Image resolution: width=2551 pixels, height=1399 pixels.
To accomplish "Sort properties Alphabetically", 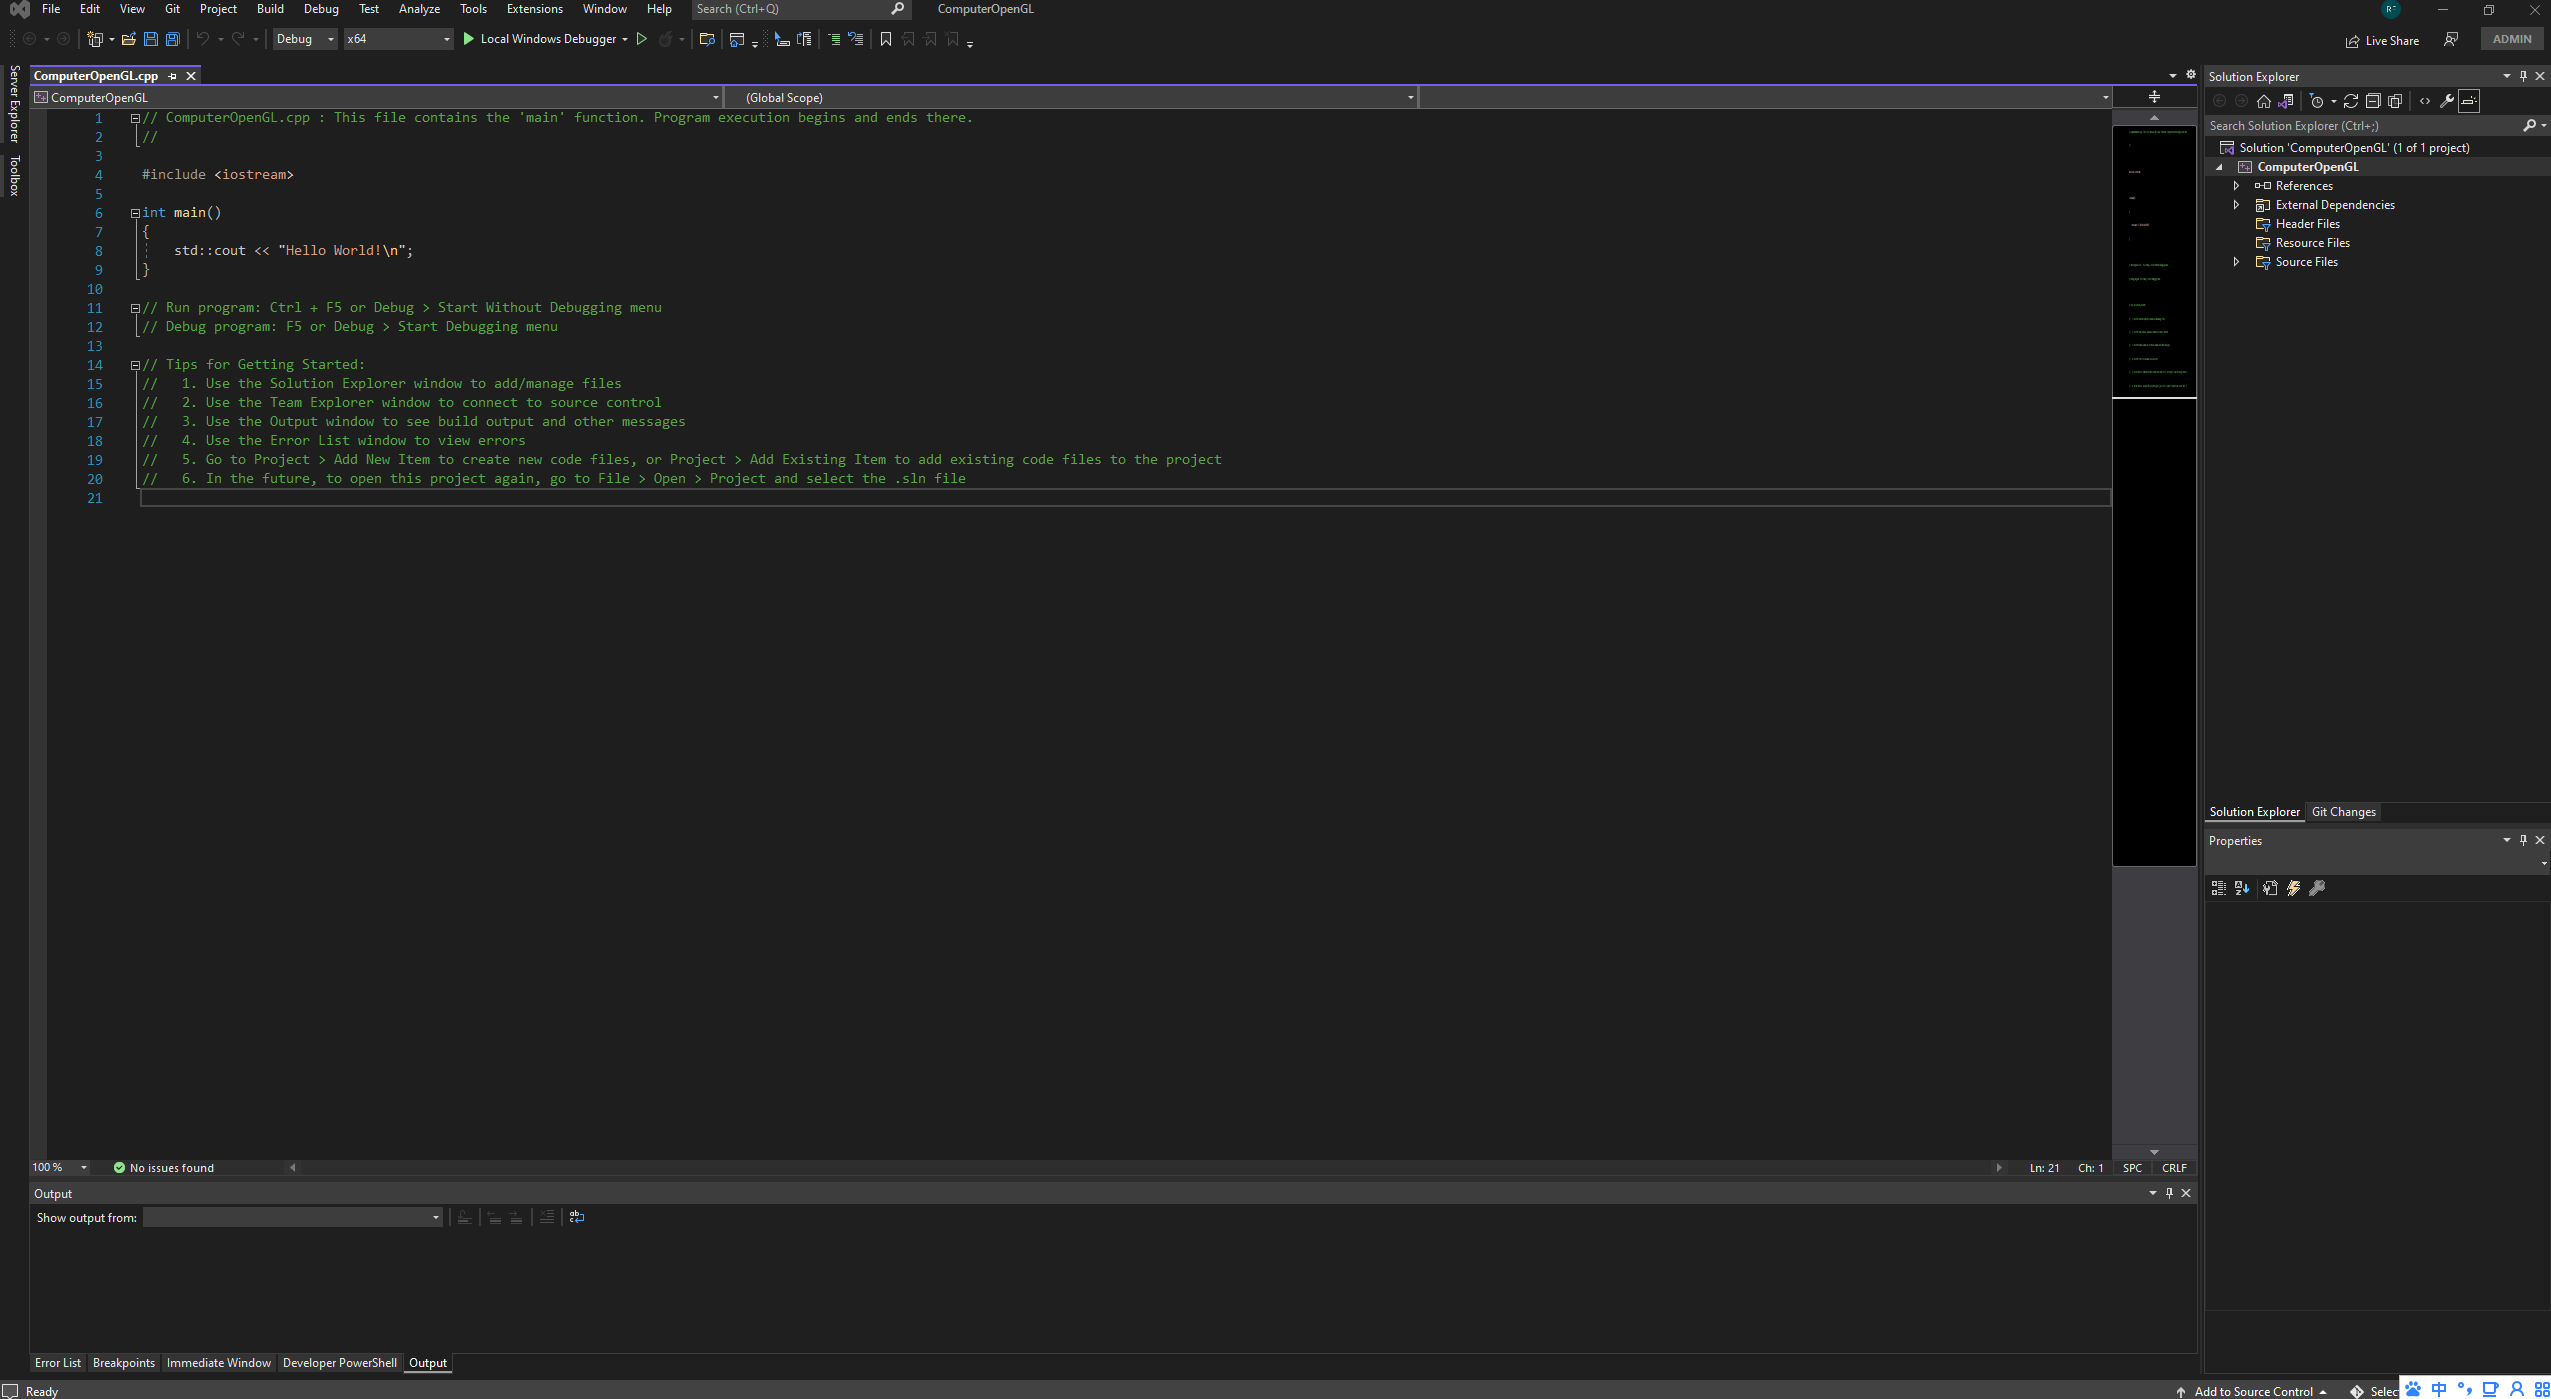I will [2242, 888].
